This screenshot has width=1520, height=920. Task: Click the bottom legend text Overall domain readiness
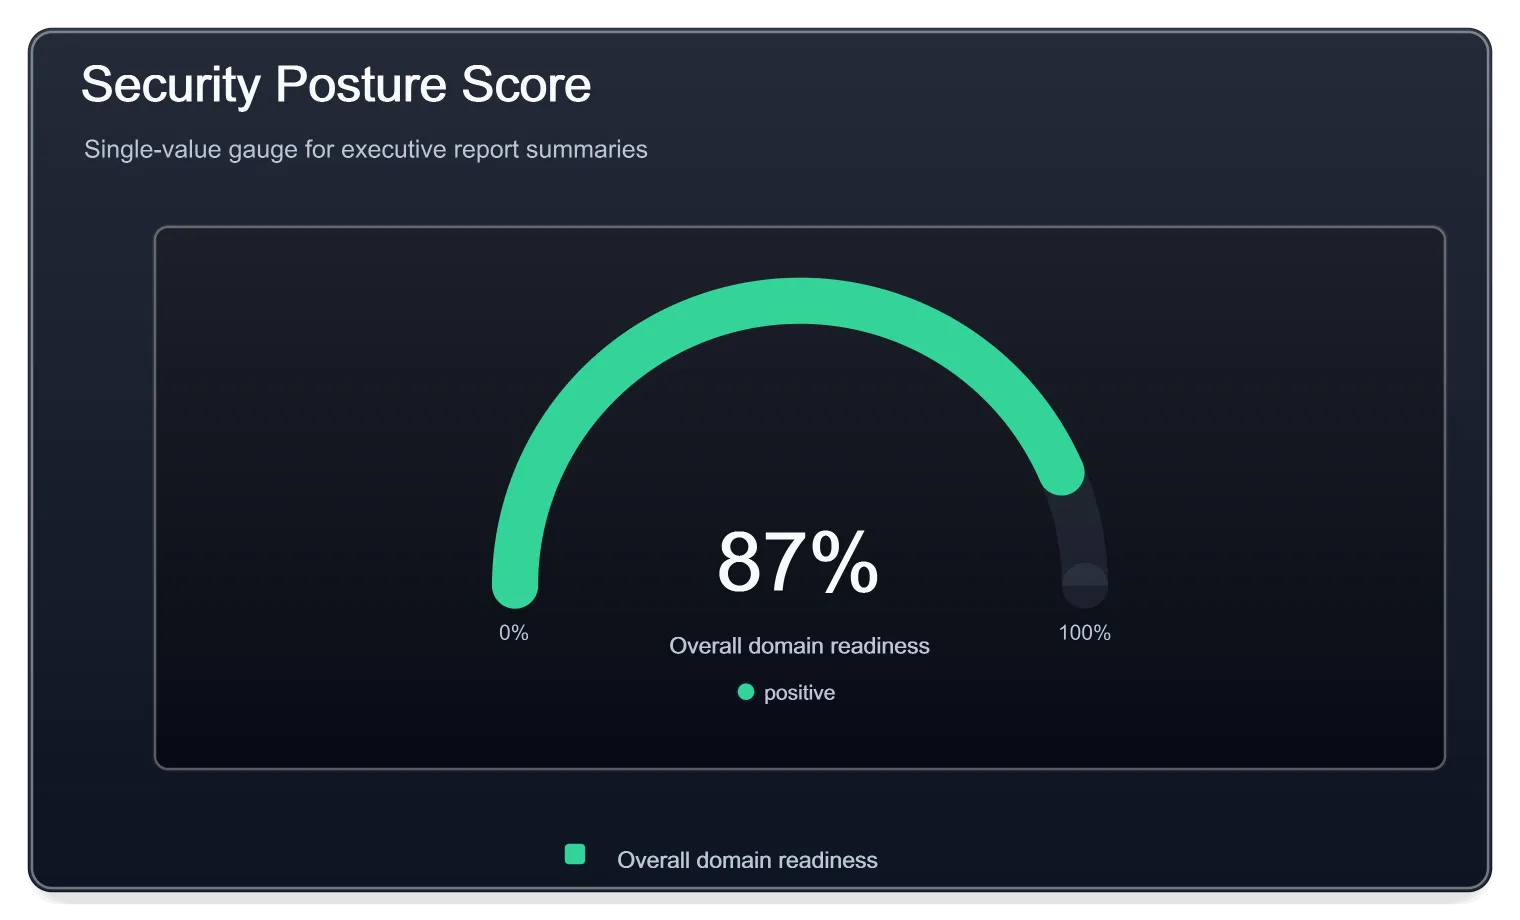pos(748,860)
